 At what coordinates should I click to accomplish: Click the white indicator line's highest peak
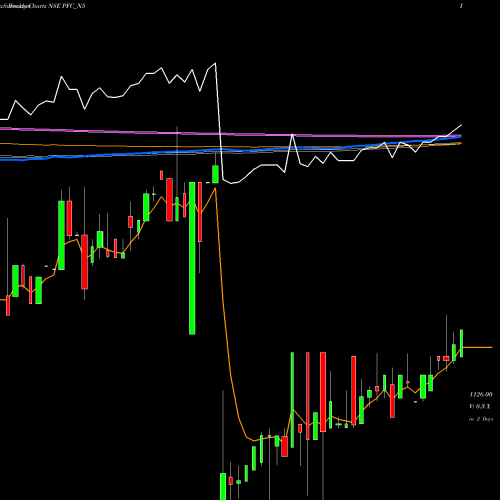[x=215, y=63]
